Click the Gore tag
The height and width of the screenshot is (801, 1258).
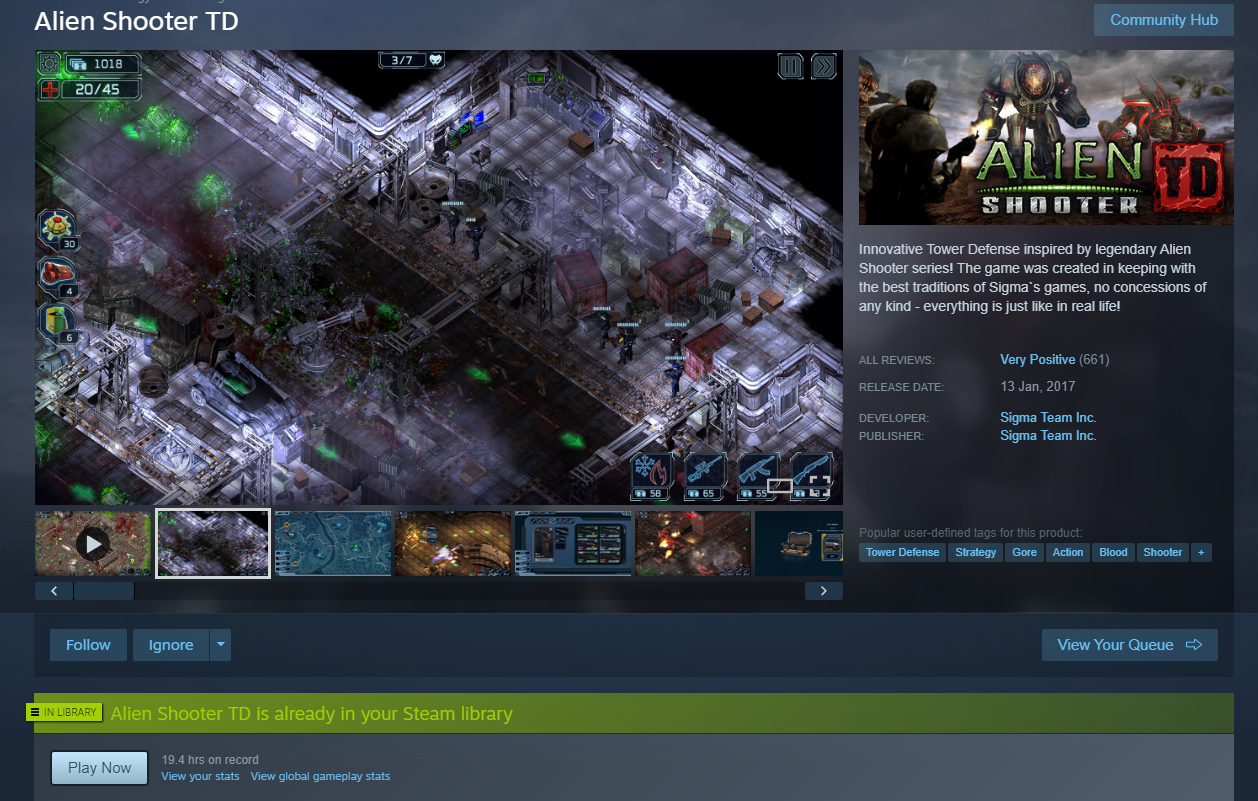pos(1024,552)
